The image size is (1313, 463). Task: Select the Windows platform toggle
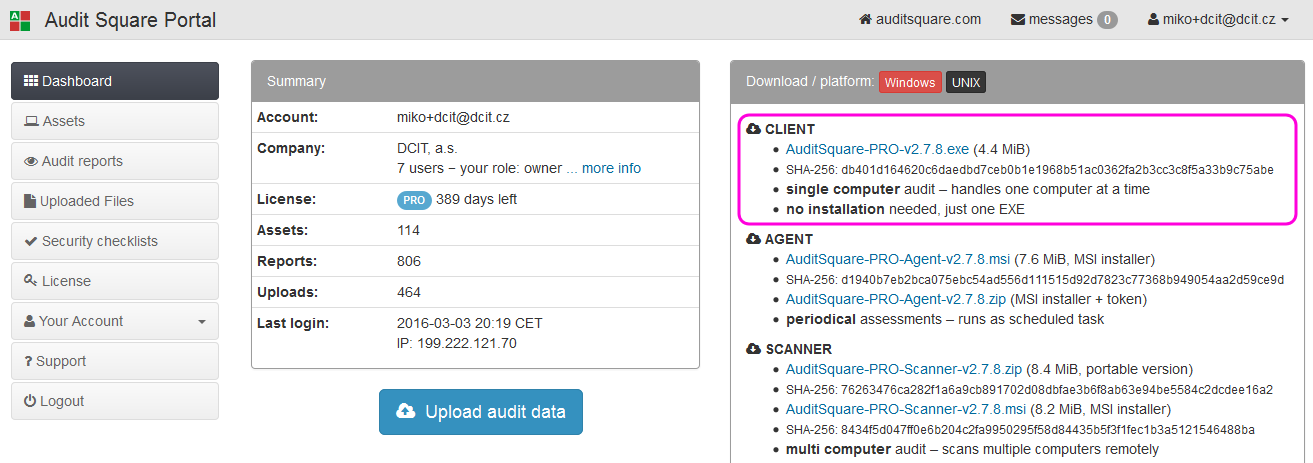(910, 82)
